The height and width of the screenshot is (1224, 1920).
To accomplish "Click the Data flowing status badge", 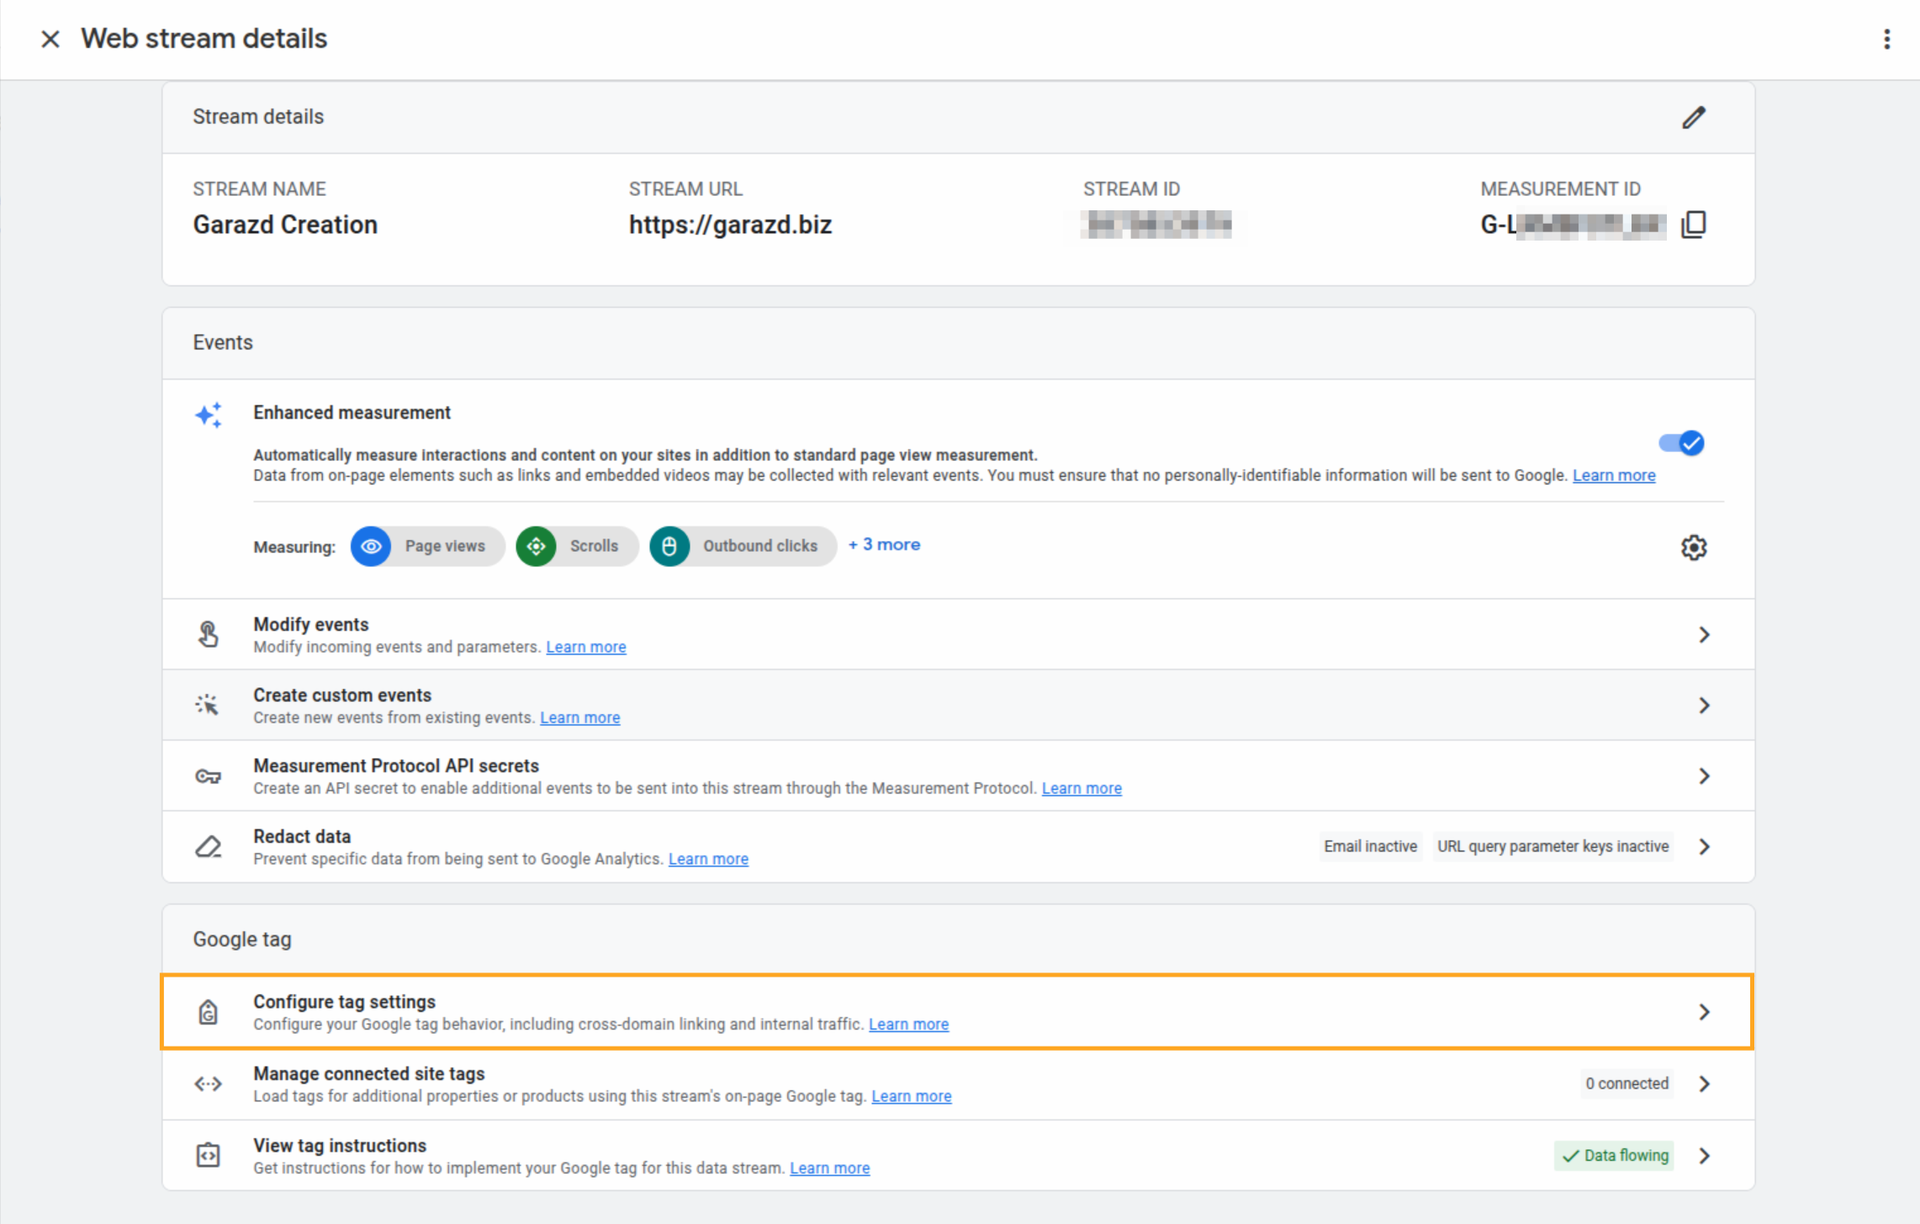I will coord(1614,1156).
